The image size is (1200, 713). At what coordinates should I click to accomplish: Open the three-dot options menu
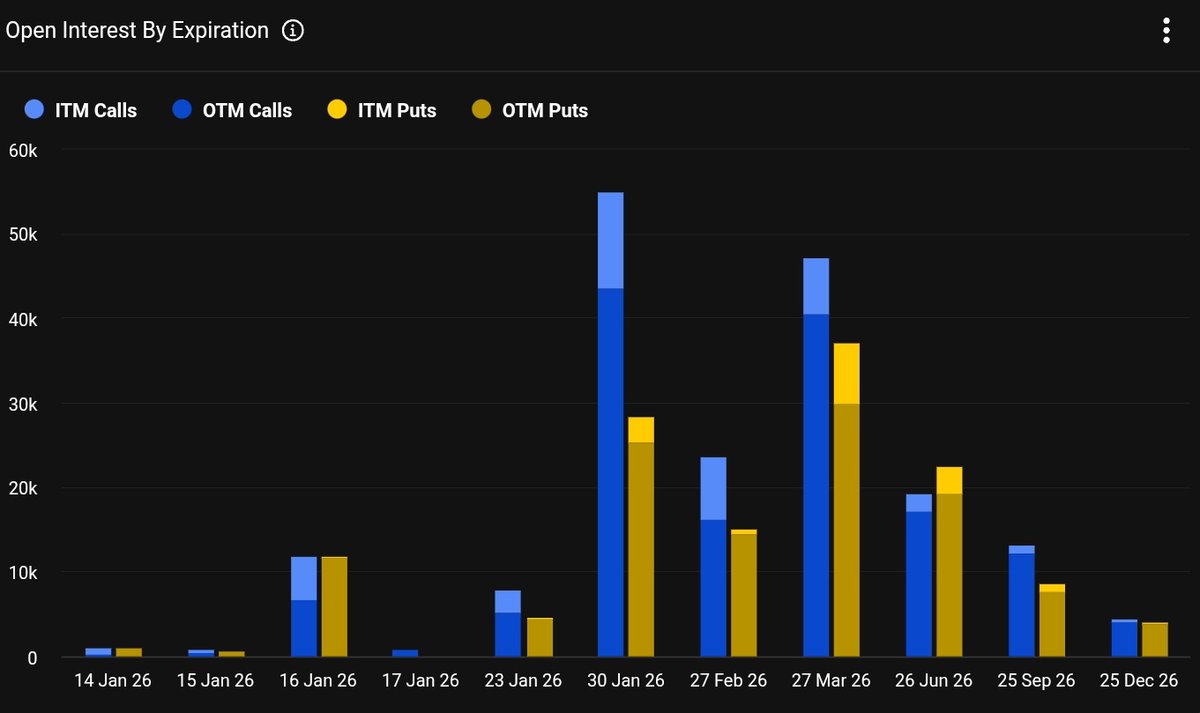click(1166, 31)
